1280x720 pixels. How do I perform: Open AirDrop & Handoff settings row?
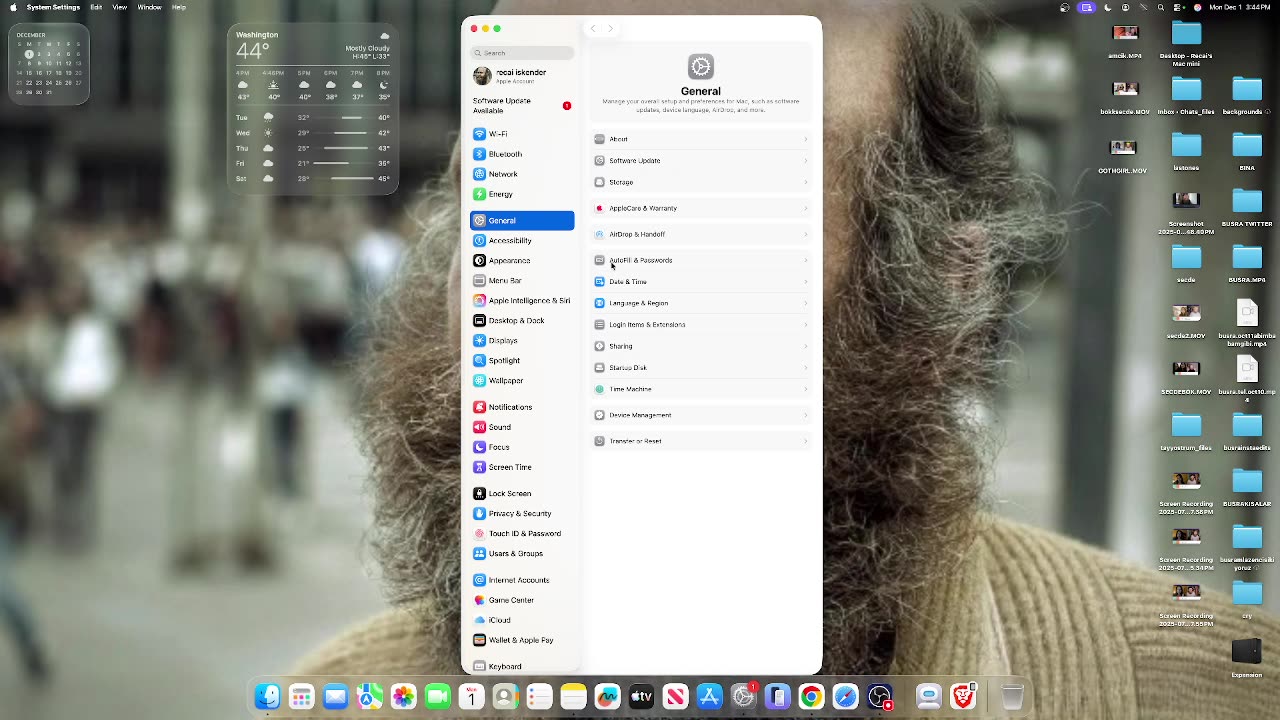pyautogui.click(x=700, y=234)
